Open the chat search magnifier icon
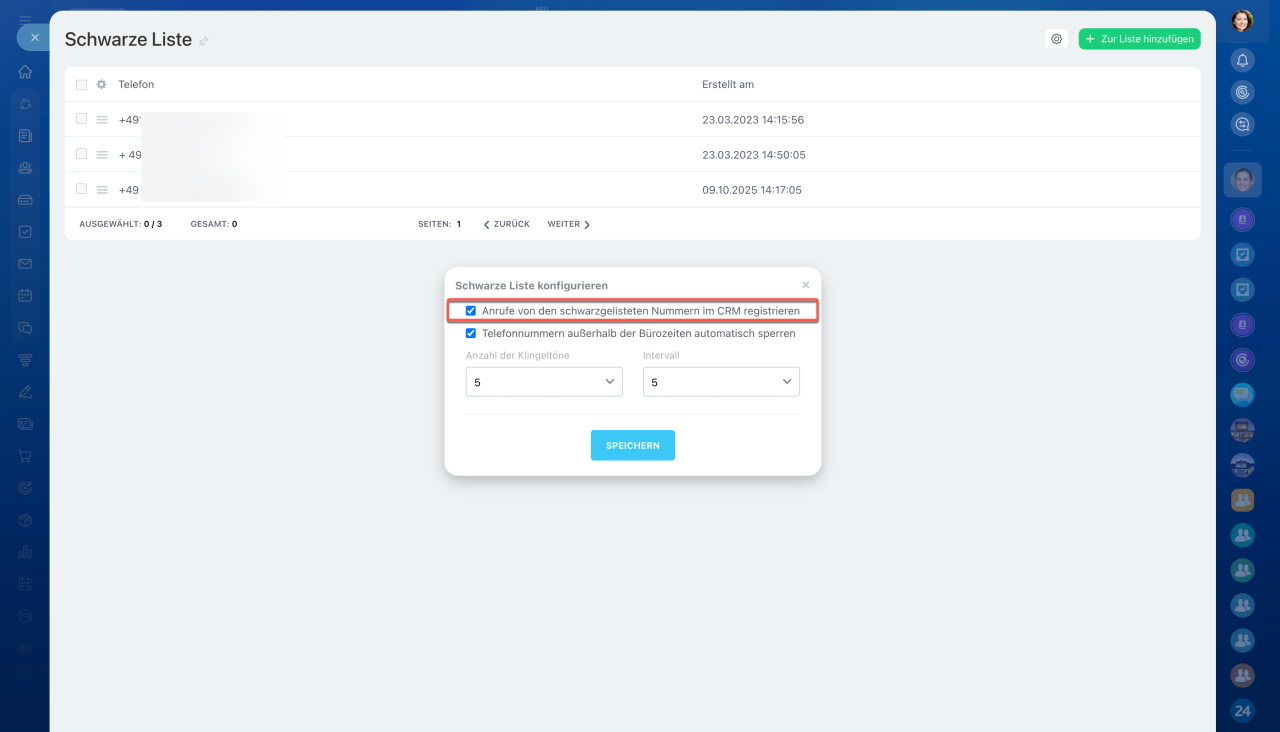This screenshot has width=1280, height=732. (x=1242, y=125)
